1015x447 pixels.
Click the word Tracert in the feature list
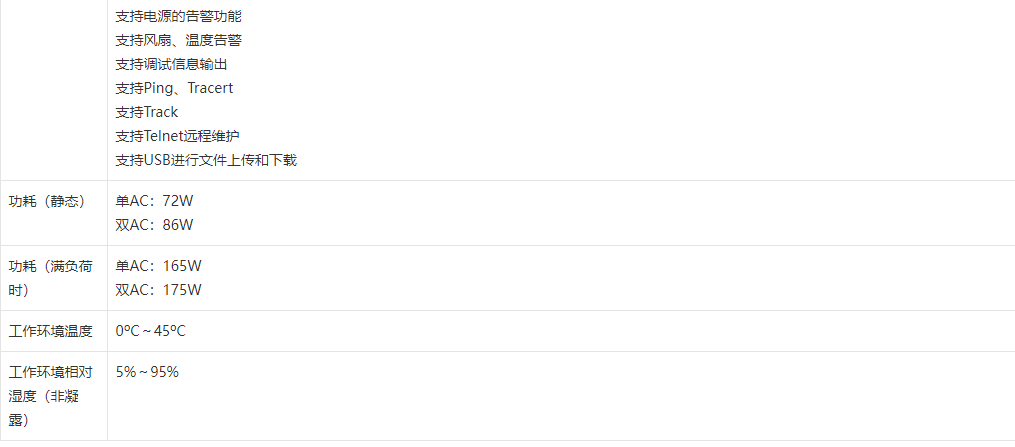210,88
